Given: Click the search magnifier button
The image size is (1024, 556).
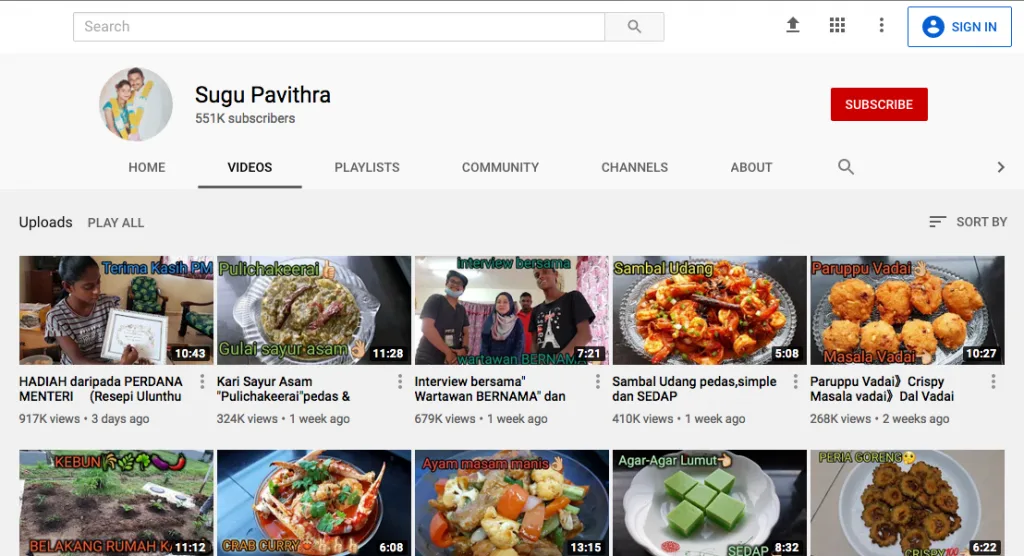Looking at the screenshot, I should click(634, 27).
